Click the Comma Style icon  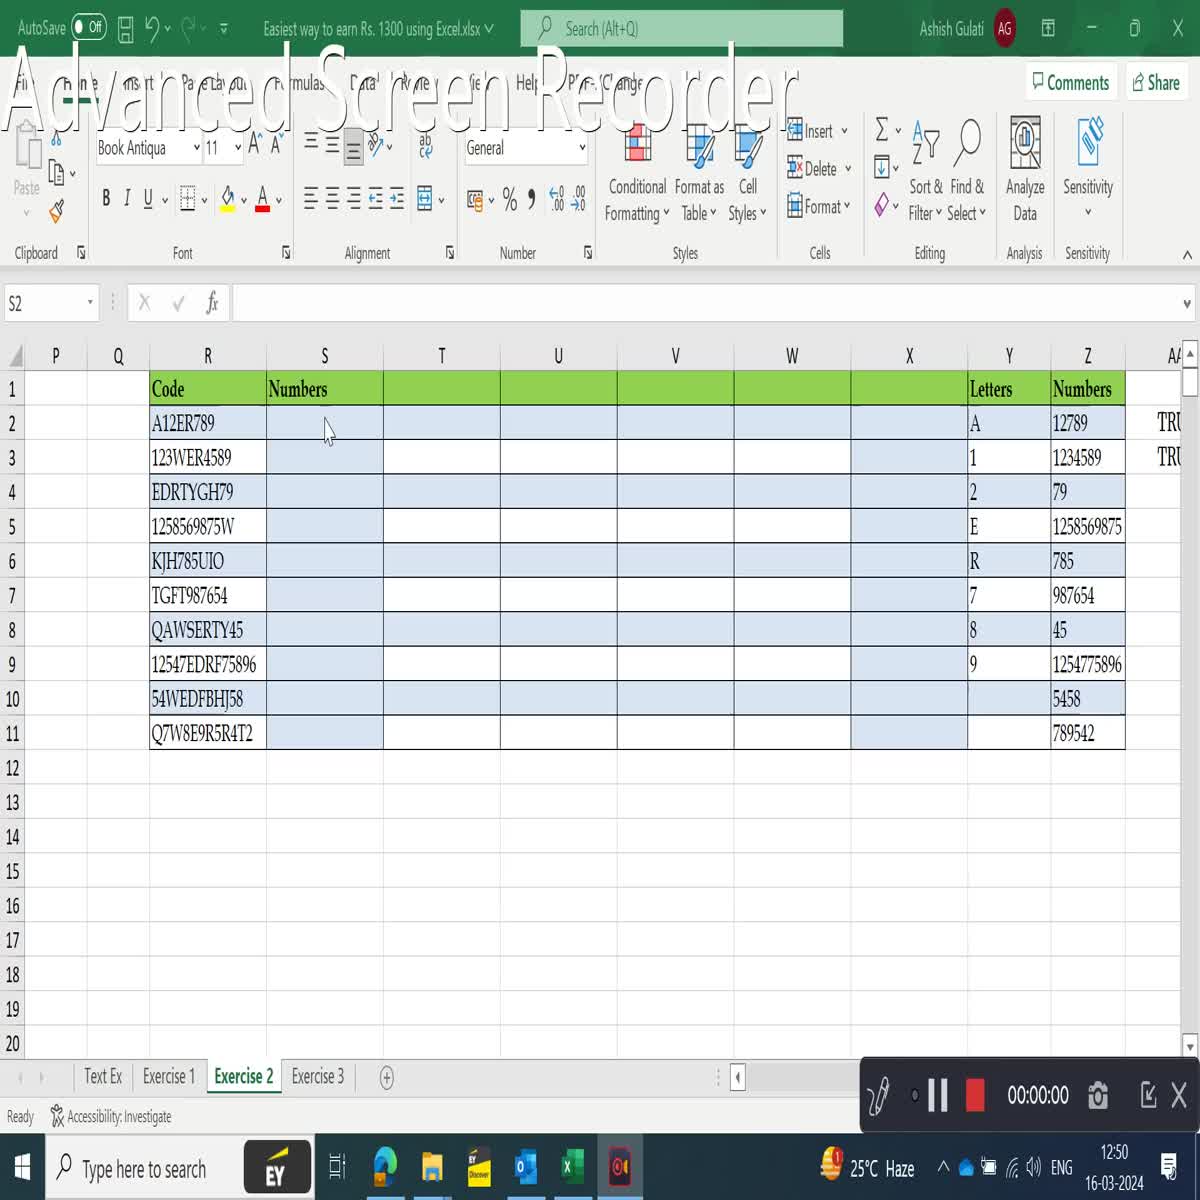coord(531,199)
